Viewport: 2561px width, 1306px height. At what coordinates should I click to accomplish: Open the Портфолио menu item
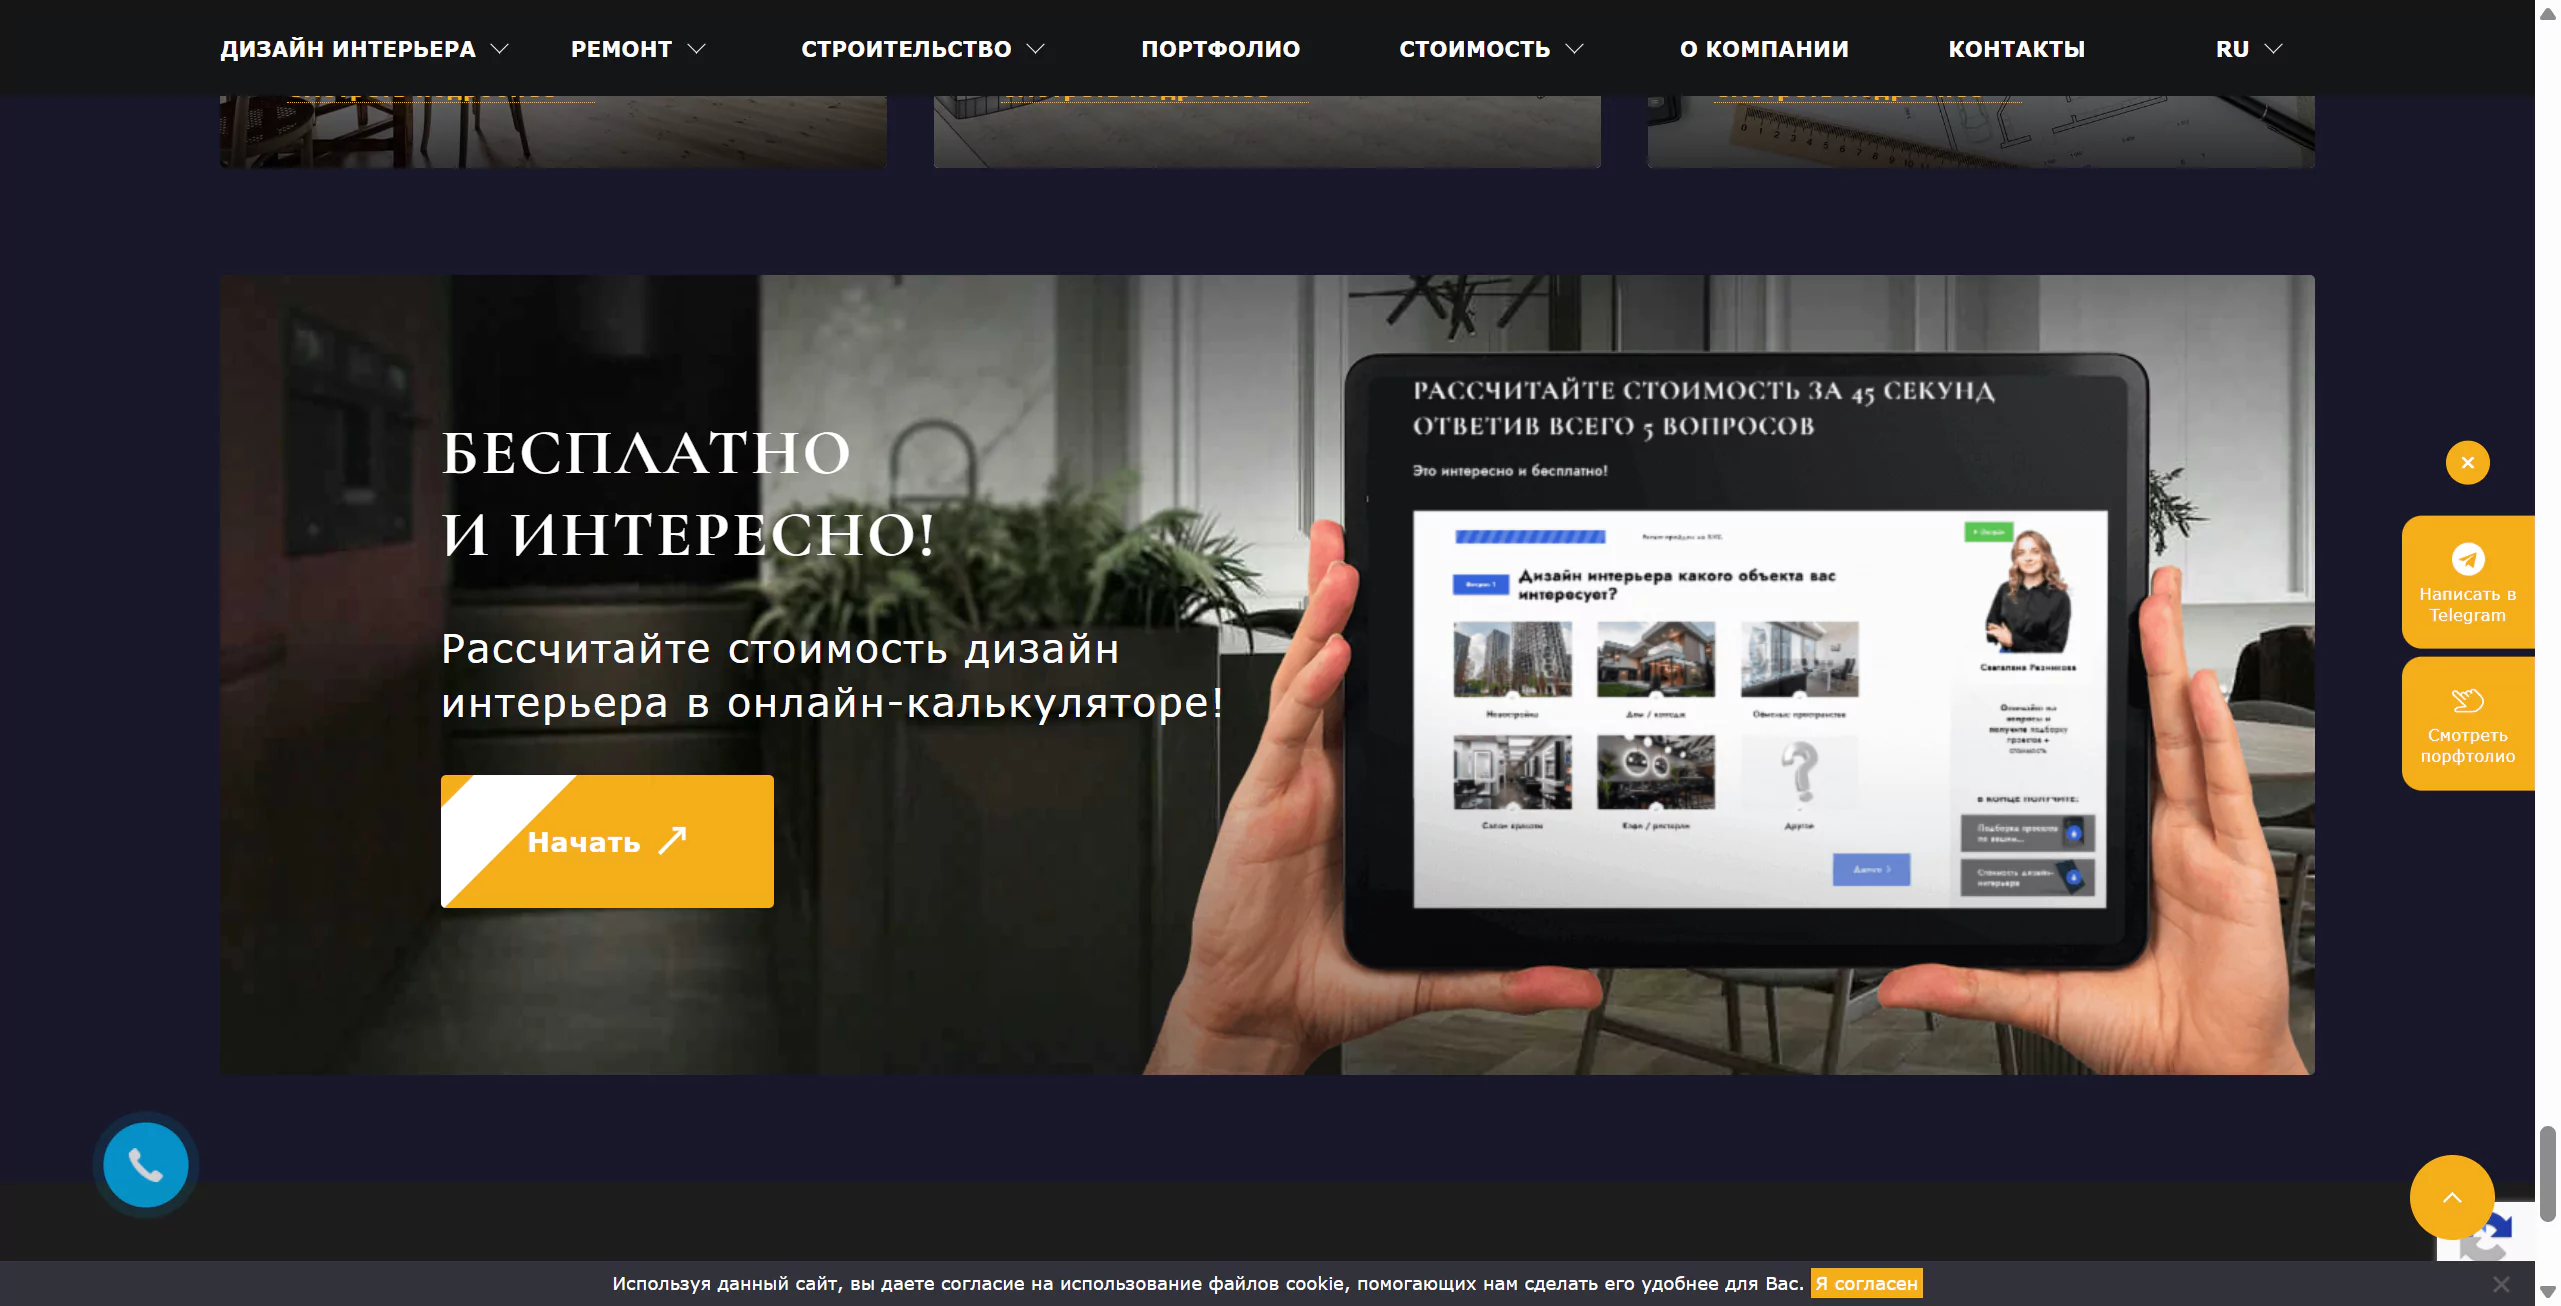[x=1220, y=49]
